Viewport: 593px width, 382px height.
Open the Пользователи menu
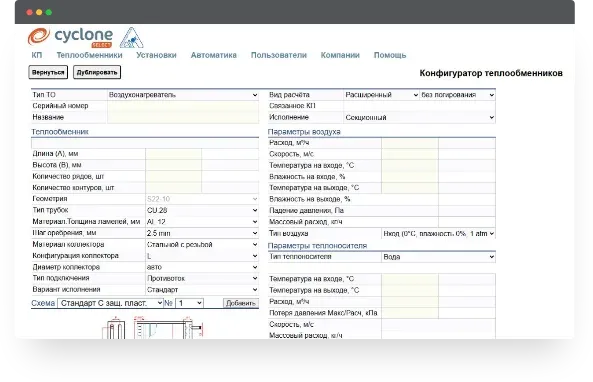(279, 55)
